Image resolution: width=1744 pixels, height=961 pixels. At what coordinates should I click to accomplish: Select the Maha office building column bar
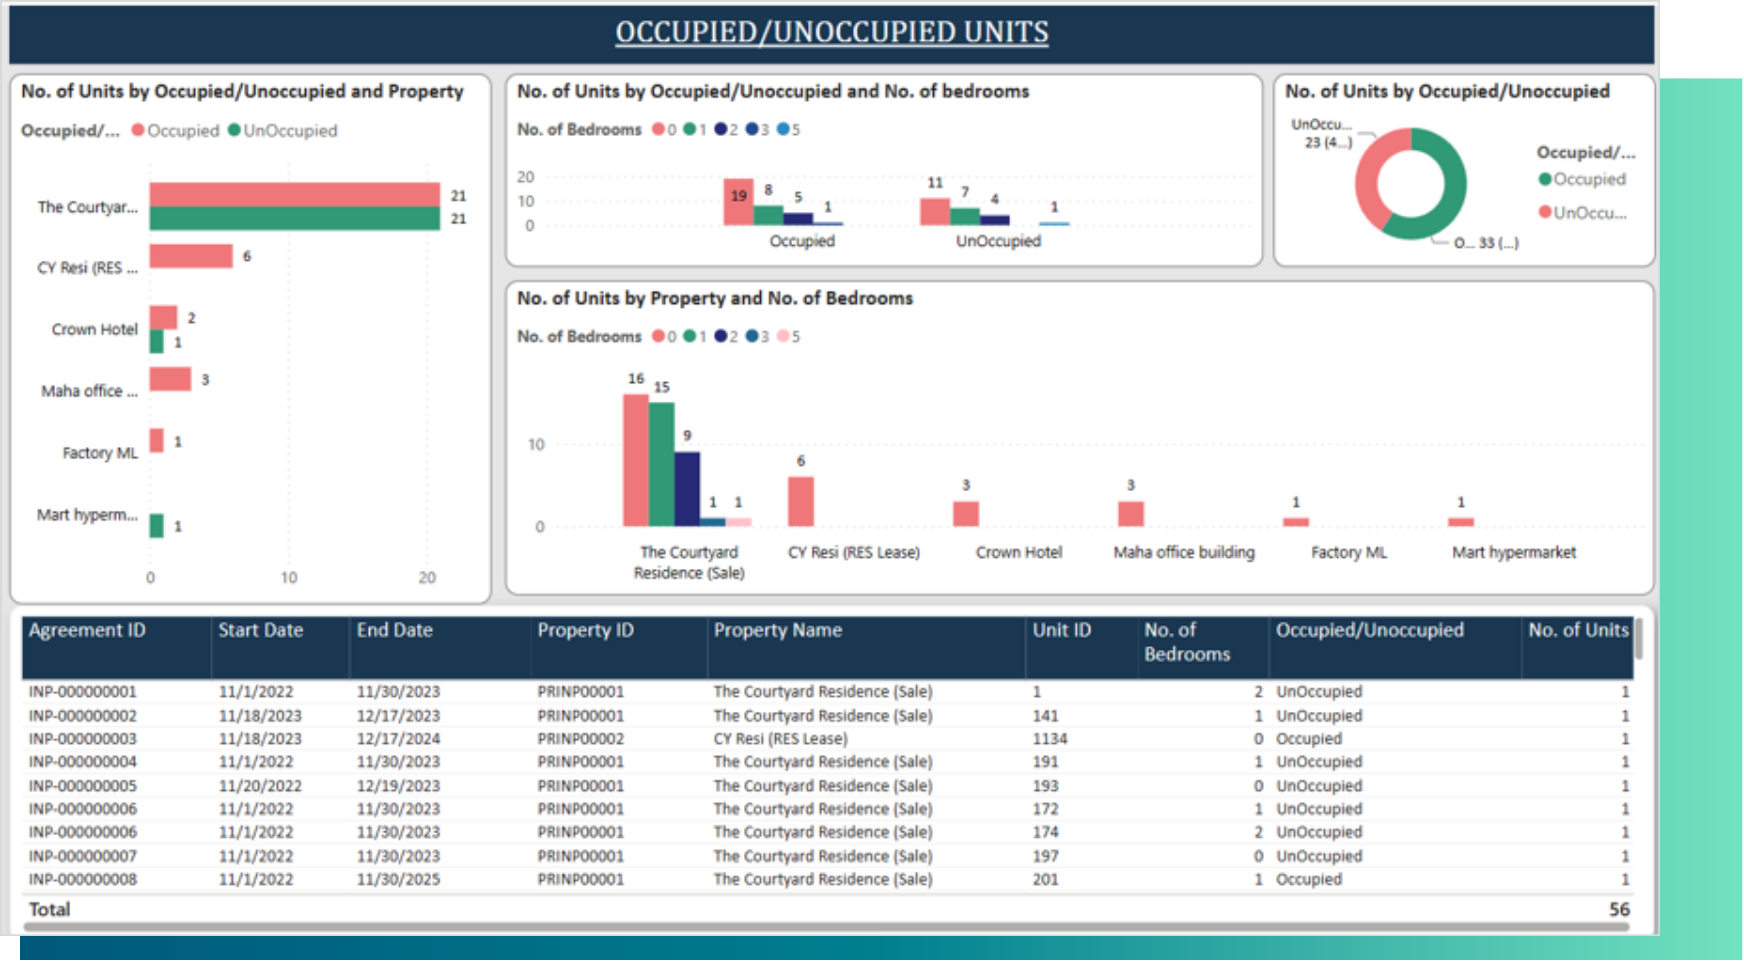1130,513
